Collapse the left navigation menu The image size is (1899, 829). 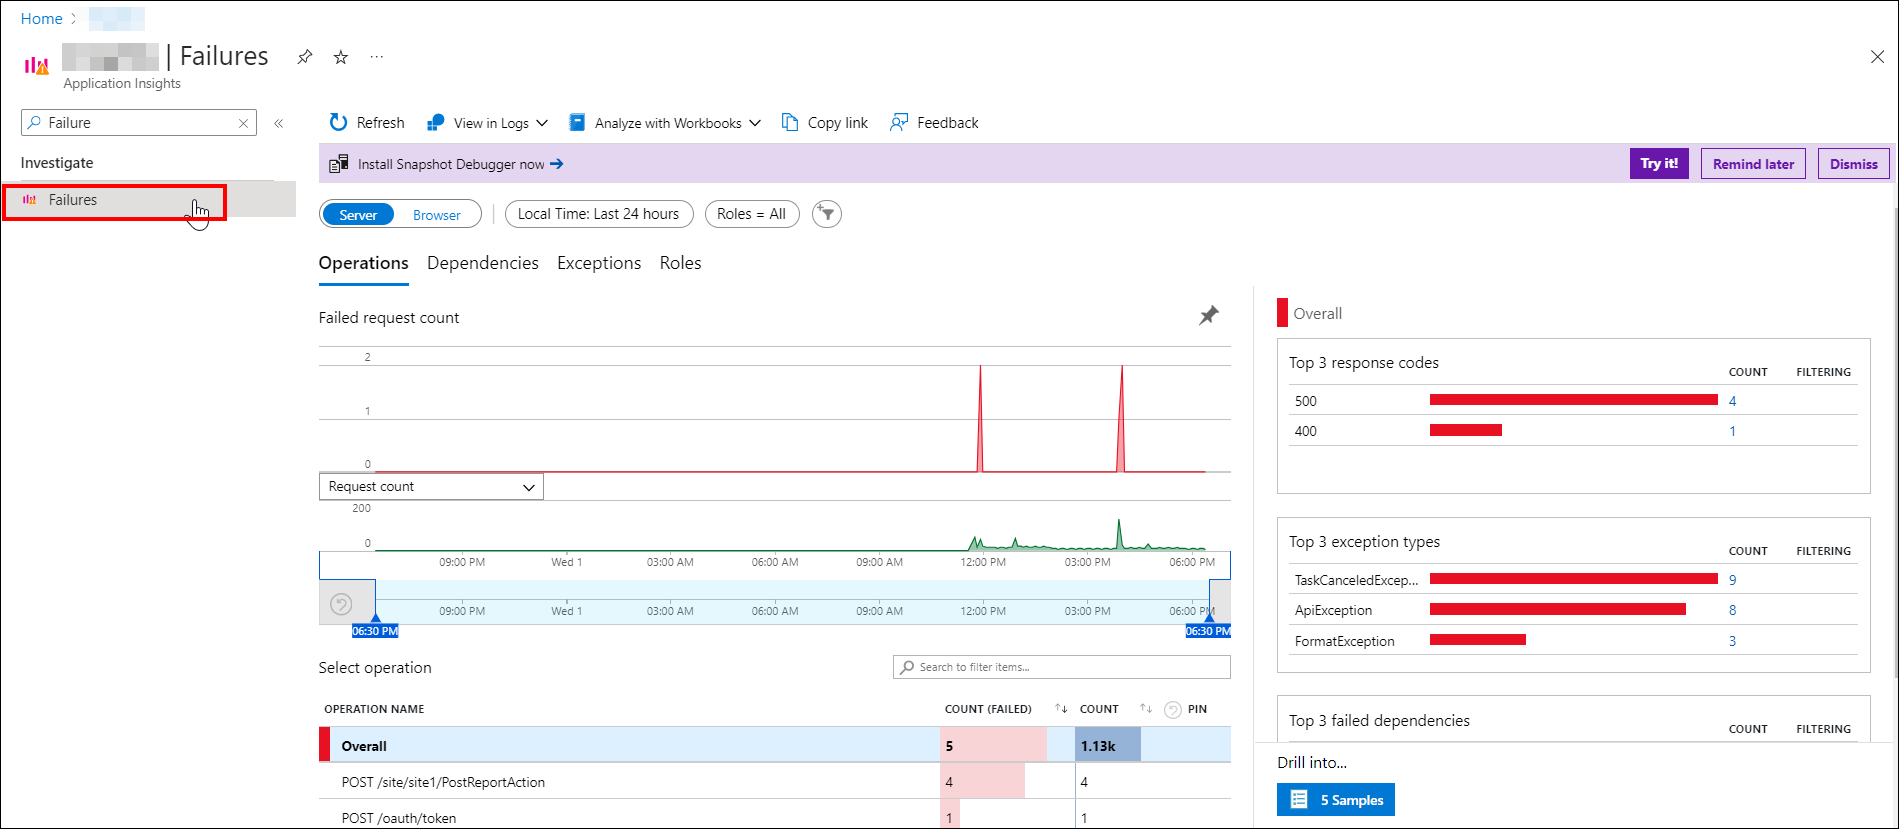click(x=279, y=123)
